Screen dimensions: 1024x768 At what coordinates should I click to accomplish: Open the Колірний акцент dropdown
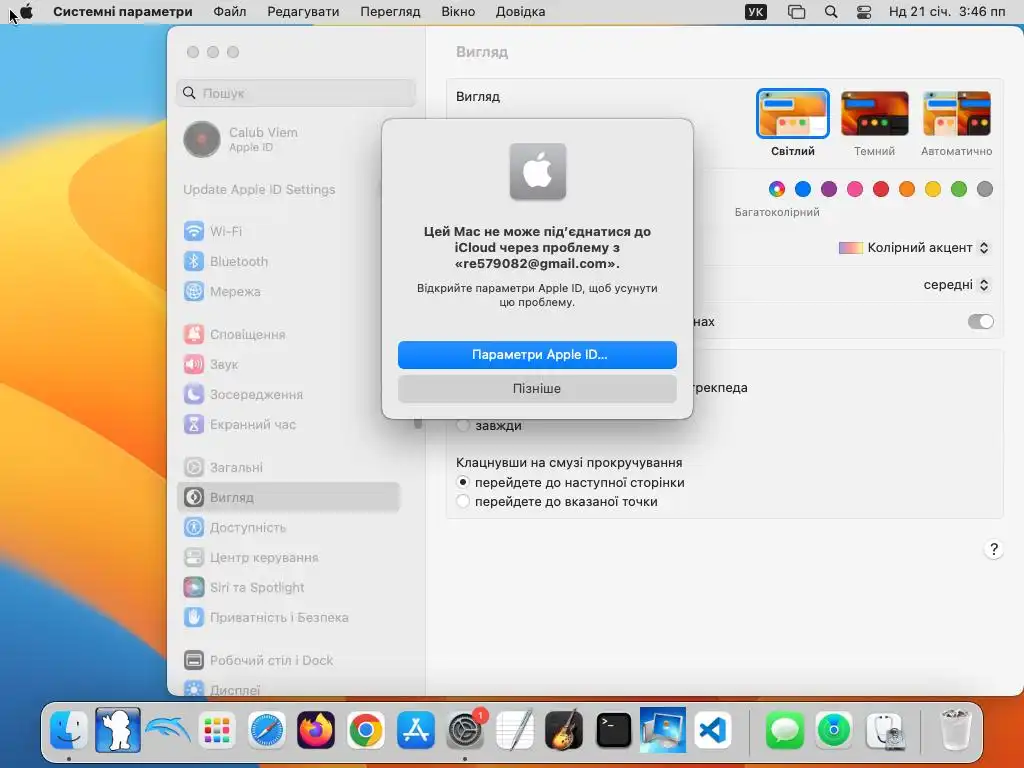pyautogui.click(x=914, y=248)
